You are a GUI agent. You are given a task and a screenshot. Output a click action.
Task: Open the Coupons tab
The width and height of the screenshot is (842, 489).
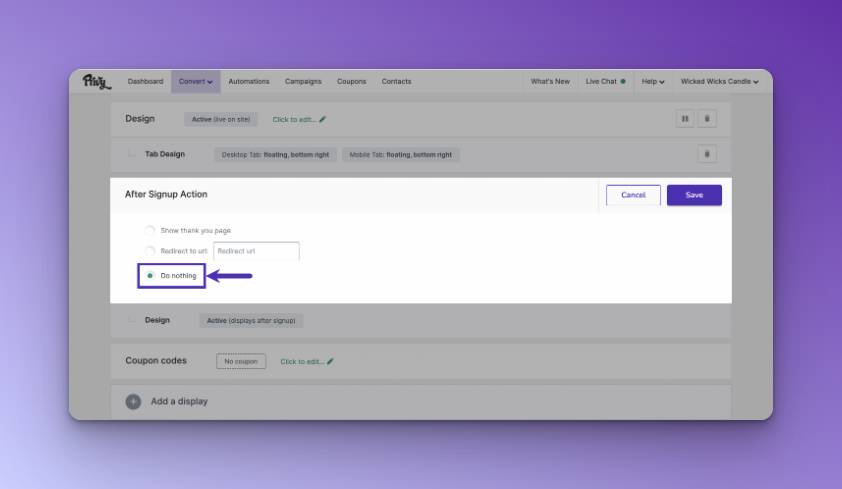(x=351, y=82)
